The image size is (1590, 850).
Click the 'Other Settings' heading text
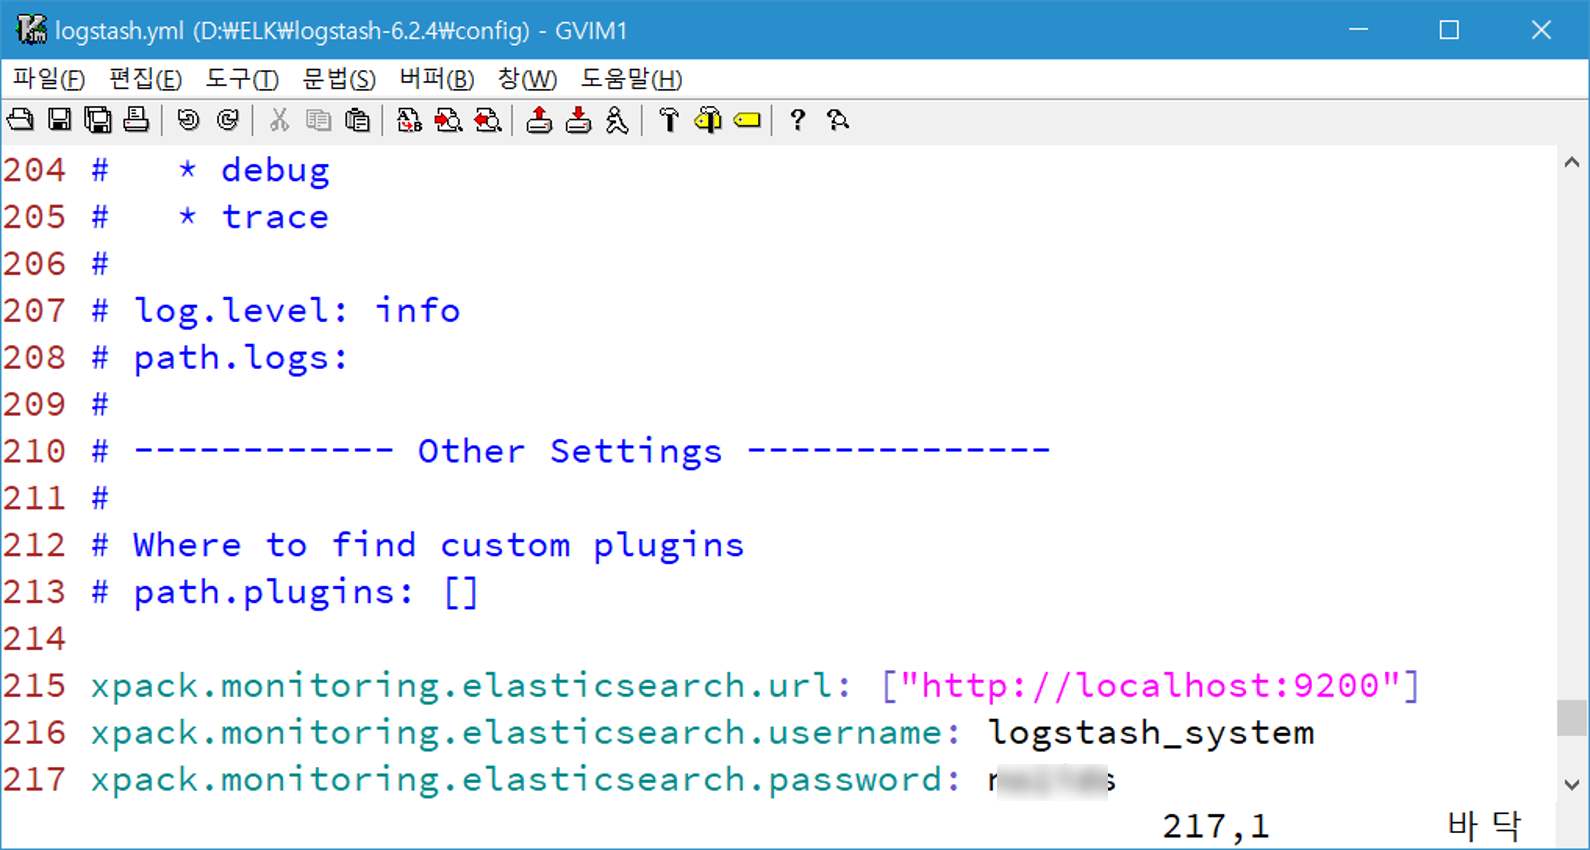coord(570,451)
